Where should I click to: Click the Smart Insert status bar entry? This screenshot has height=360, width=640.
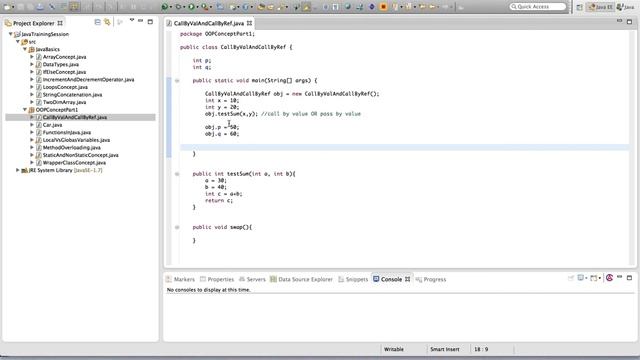pyautogui.click(x=444, y=349)
